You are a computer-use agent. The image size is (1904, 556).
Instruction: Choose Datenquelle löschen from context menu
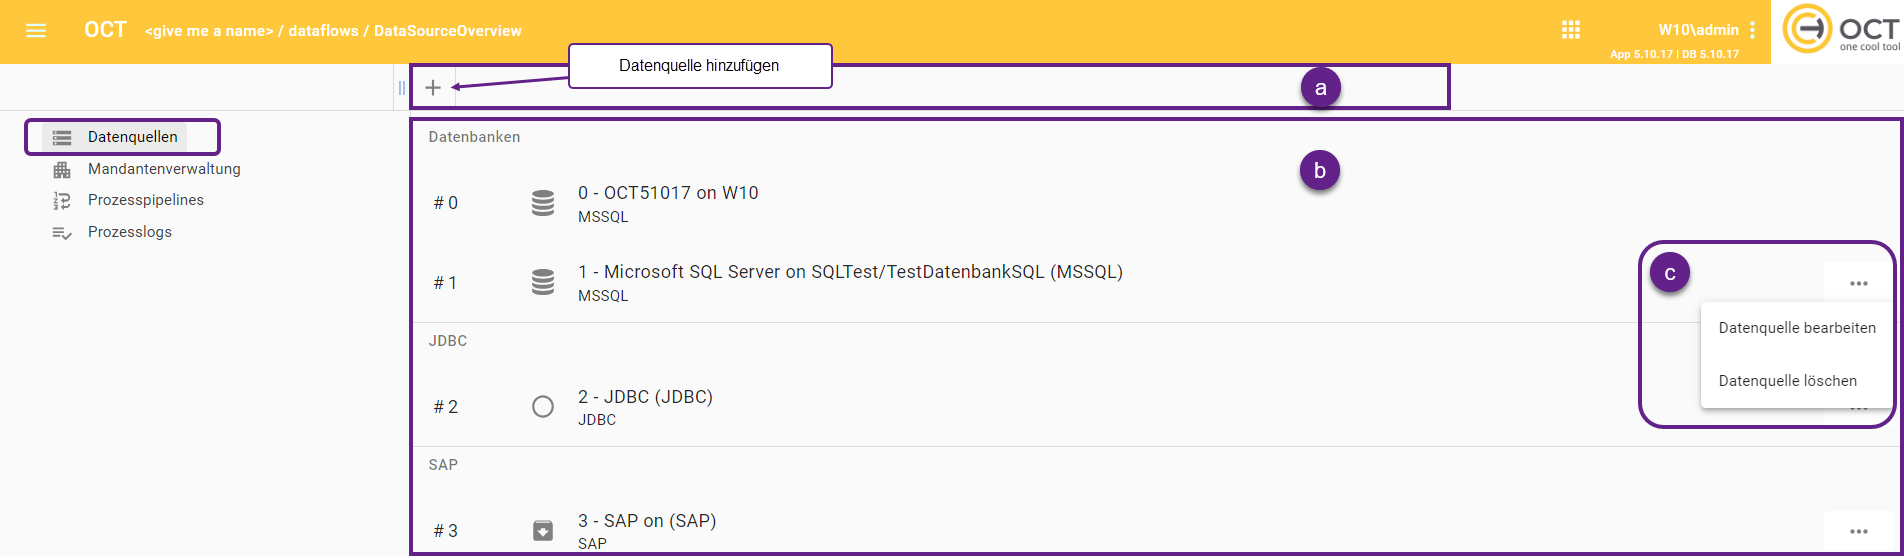1788,381
